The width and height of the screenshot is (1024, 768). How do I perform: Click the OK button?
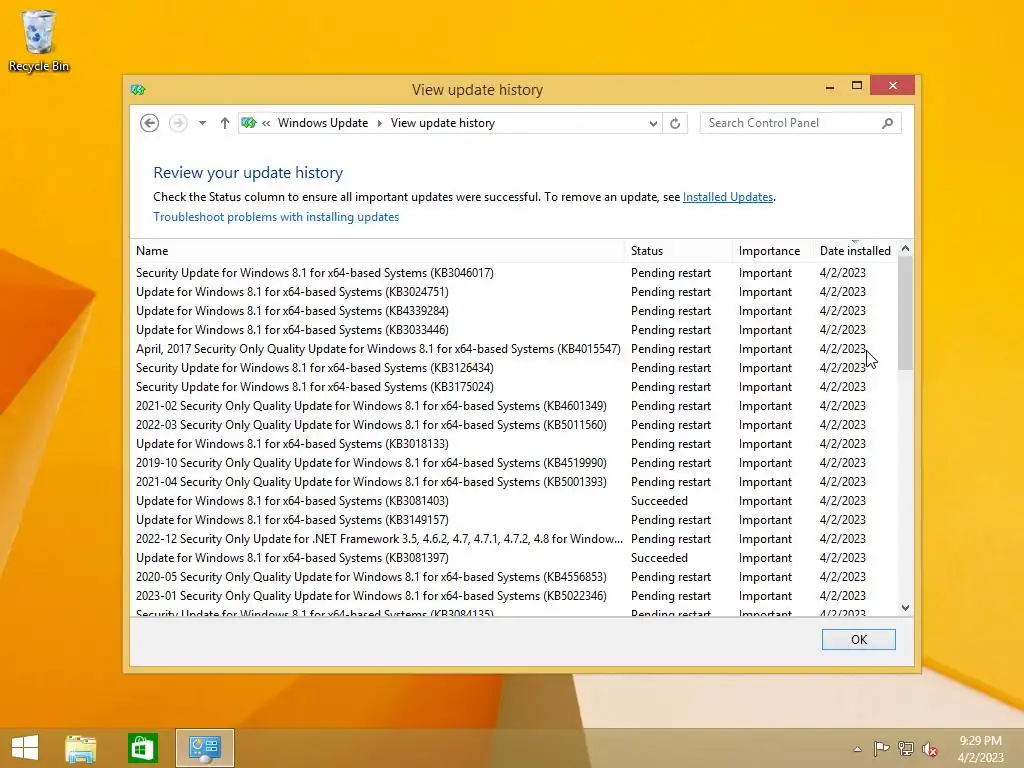(x=859, y=639)
